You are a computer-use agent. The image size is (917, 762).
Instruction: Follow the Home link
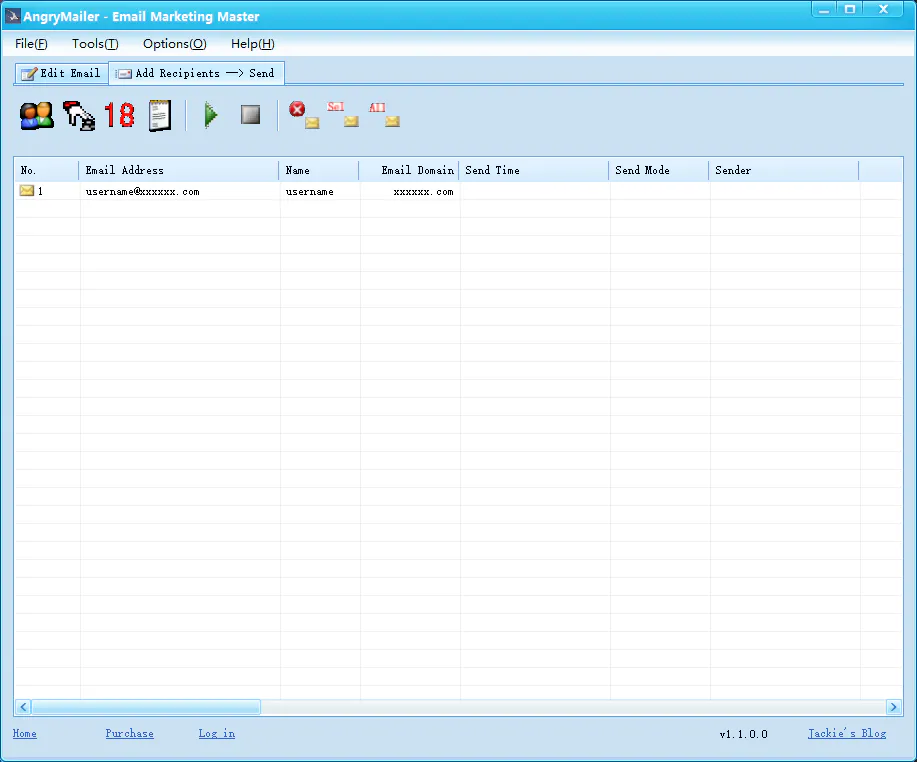coord(25,733)
